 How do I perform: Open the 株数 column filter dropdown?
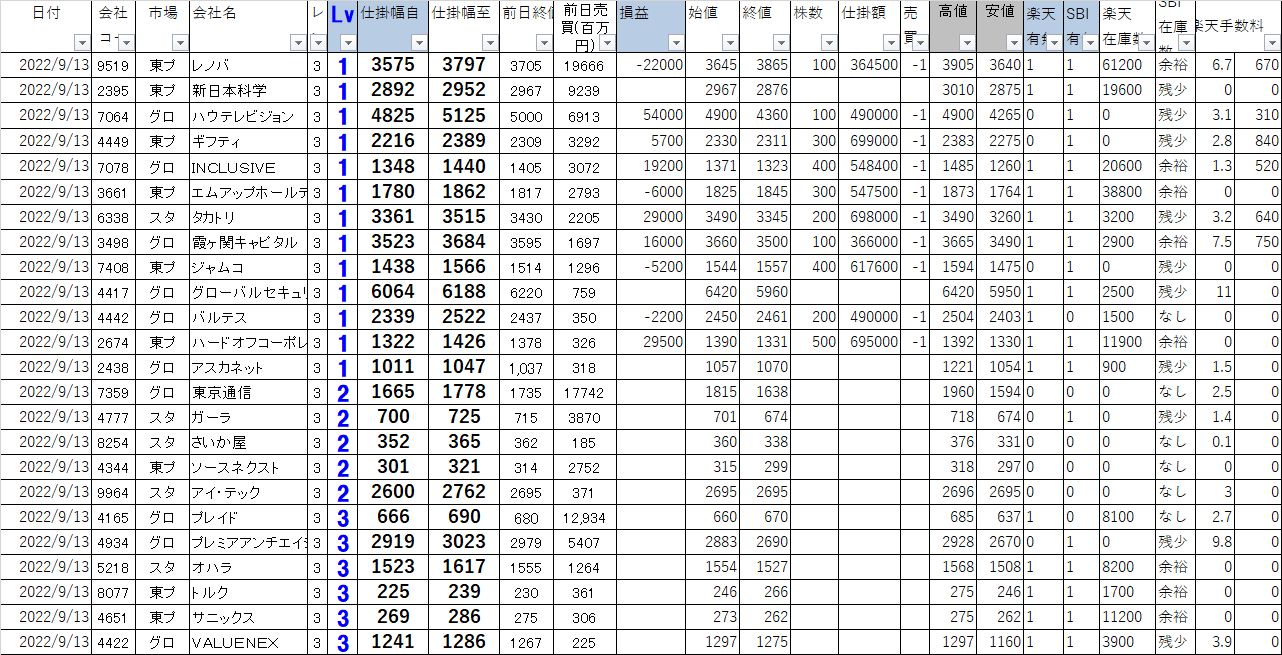click(829, 43)
